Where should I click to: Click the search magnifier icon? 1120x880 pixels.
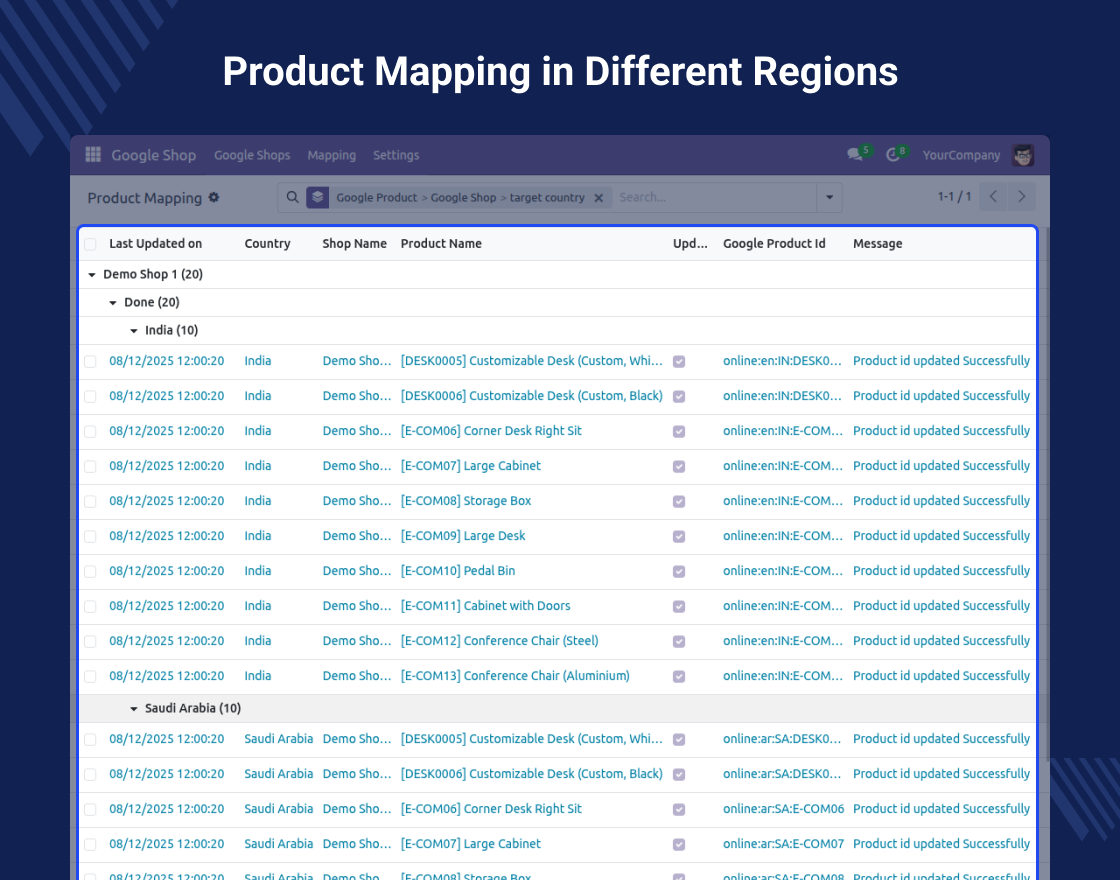tap(292, 197)
